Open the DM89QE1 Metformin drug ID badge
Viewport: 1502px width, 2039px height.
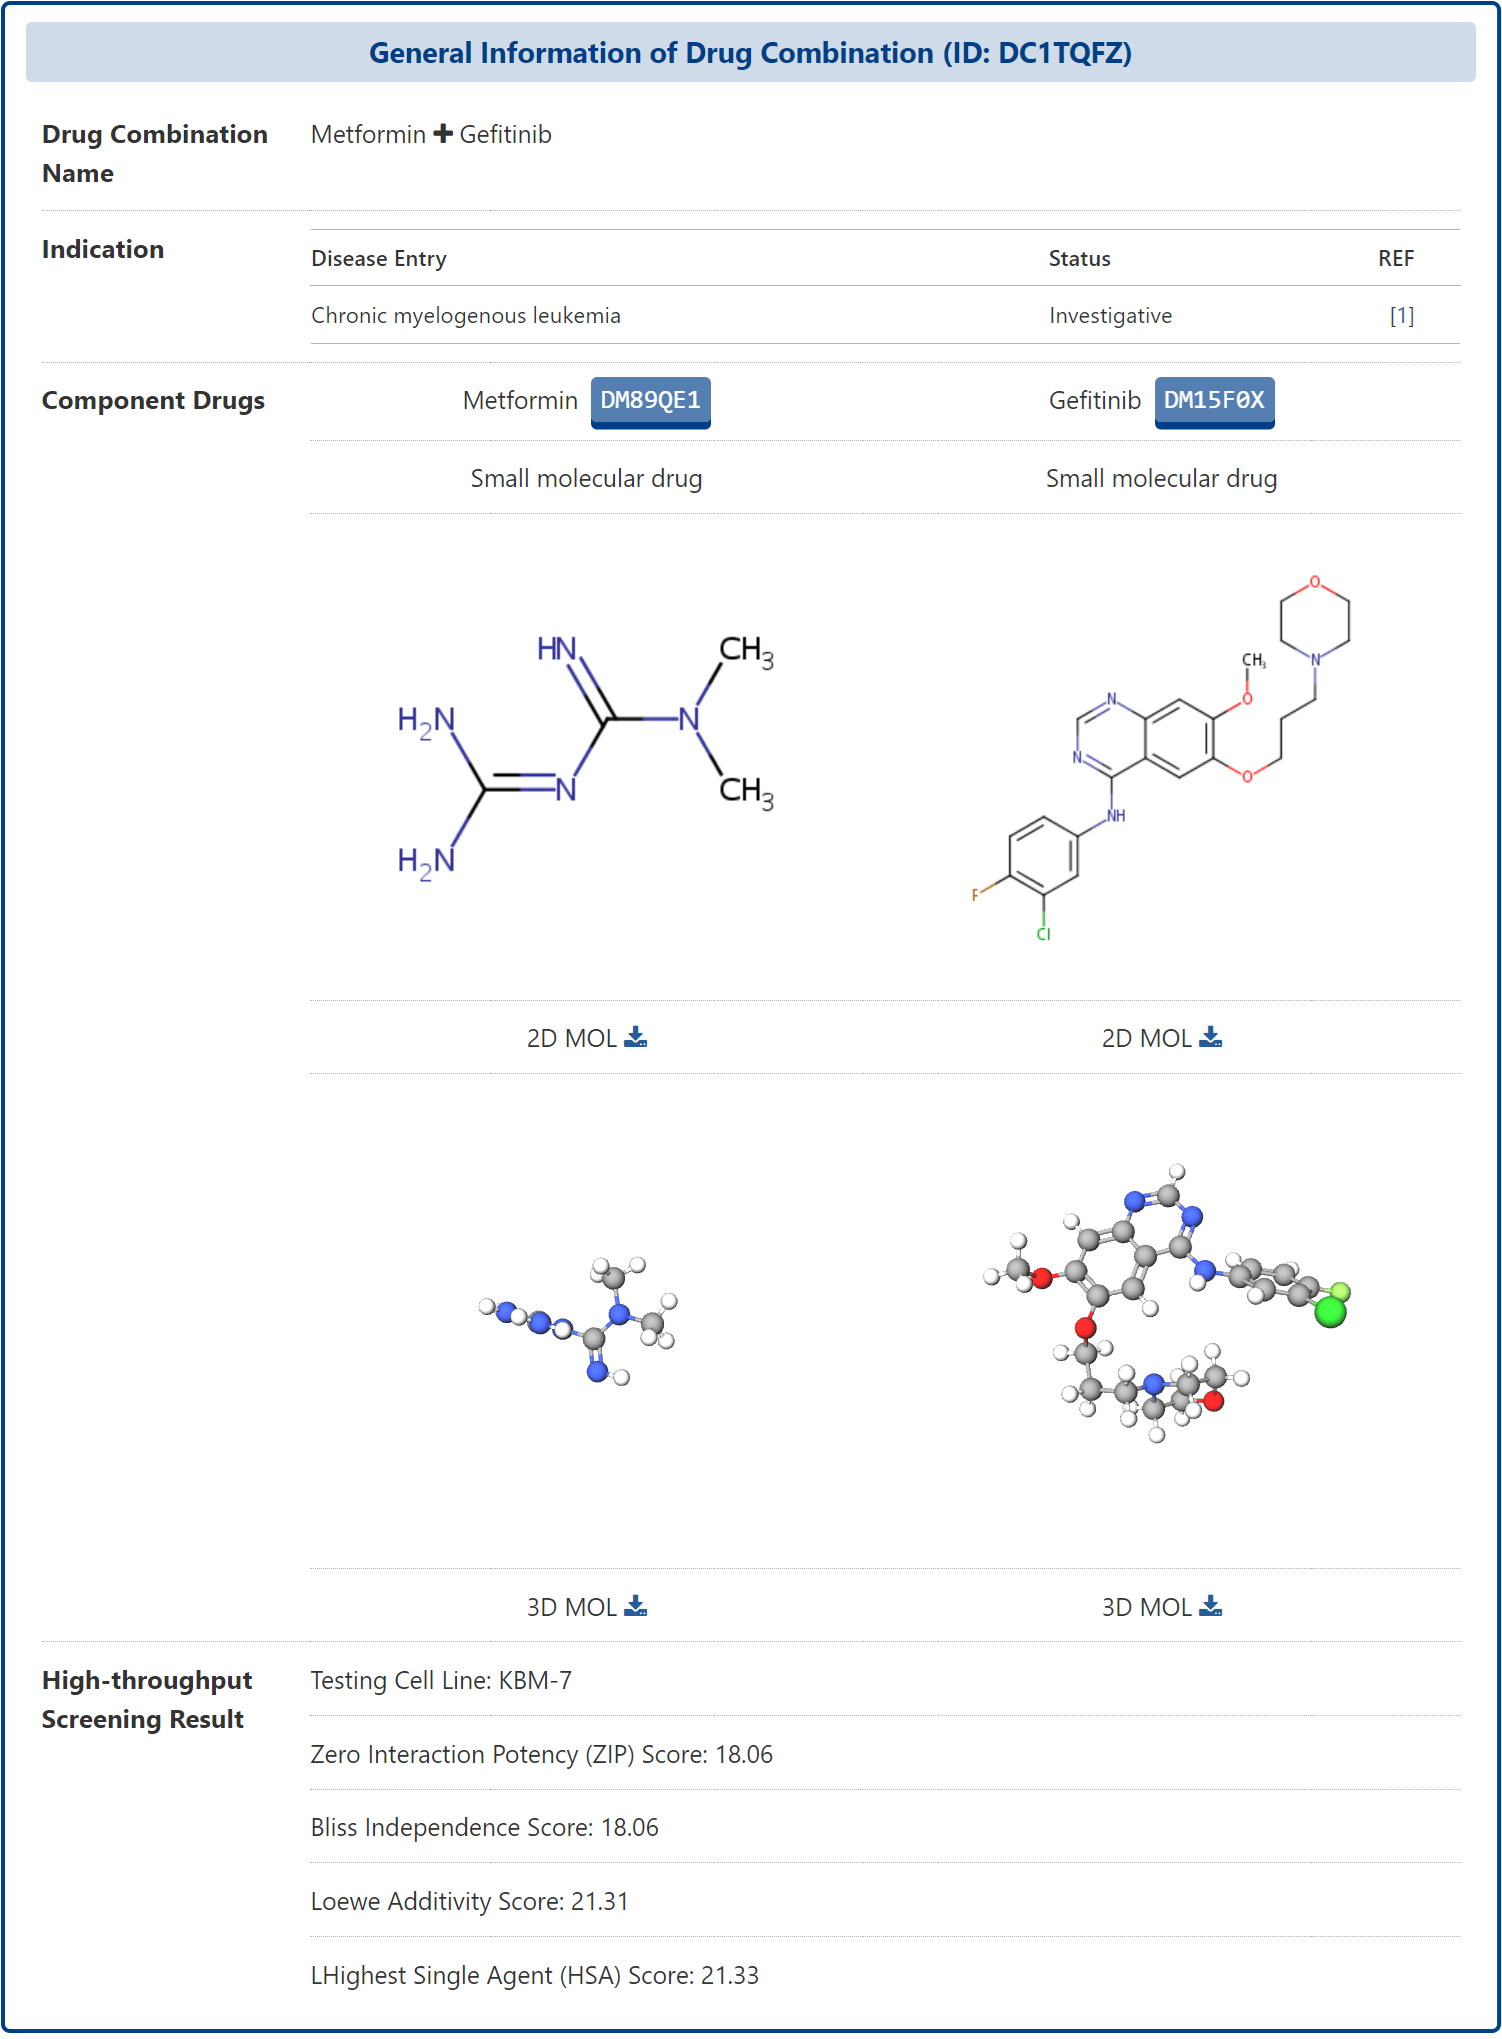coord(650,401)
